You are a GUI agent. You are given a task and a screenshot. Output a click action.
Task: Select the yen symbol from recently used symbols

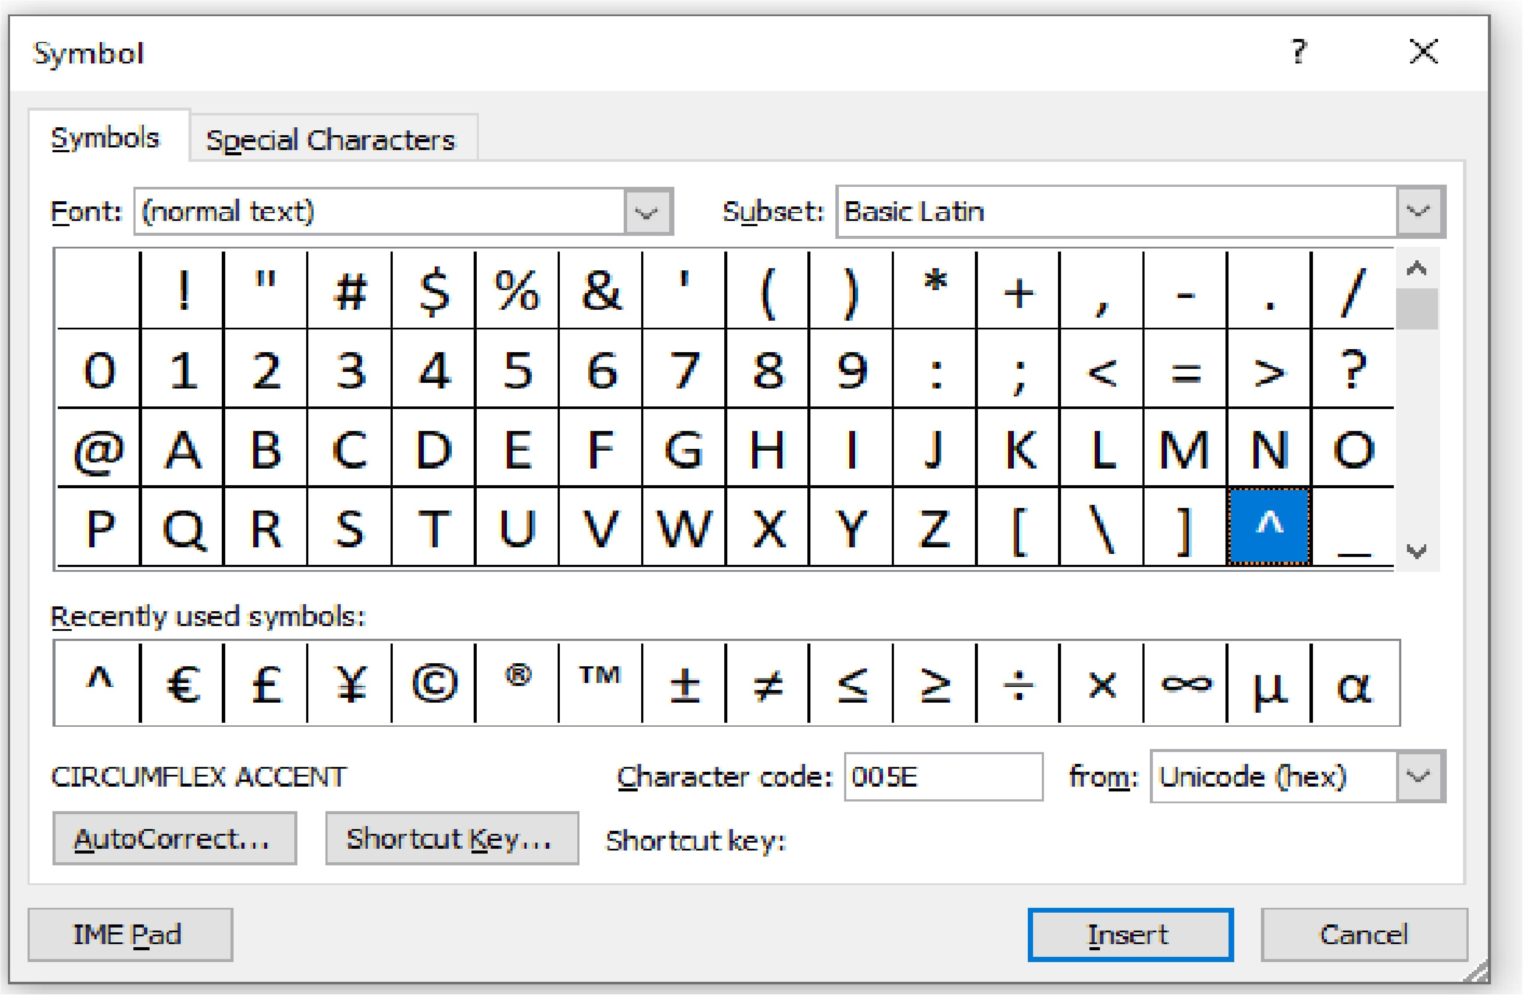349,684
